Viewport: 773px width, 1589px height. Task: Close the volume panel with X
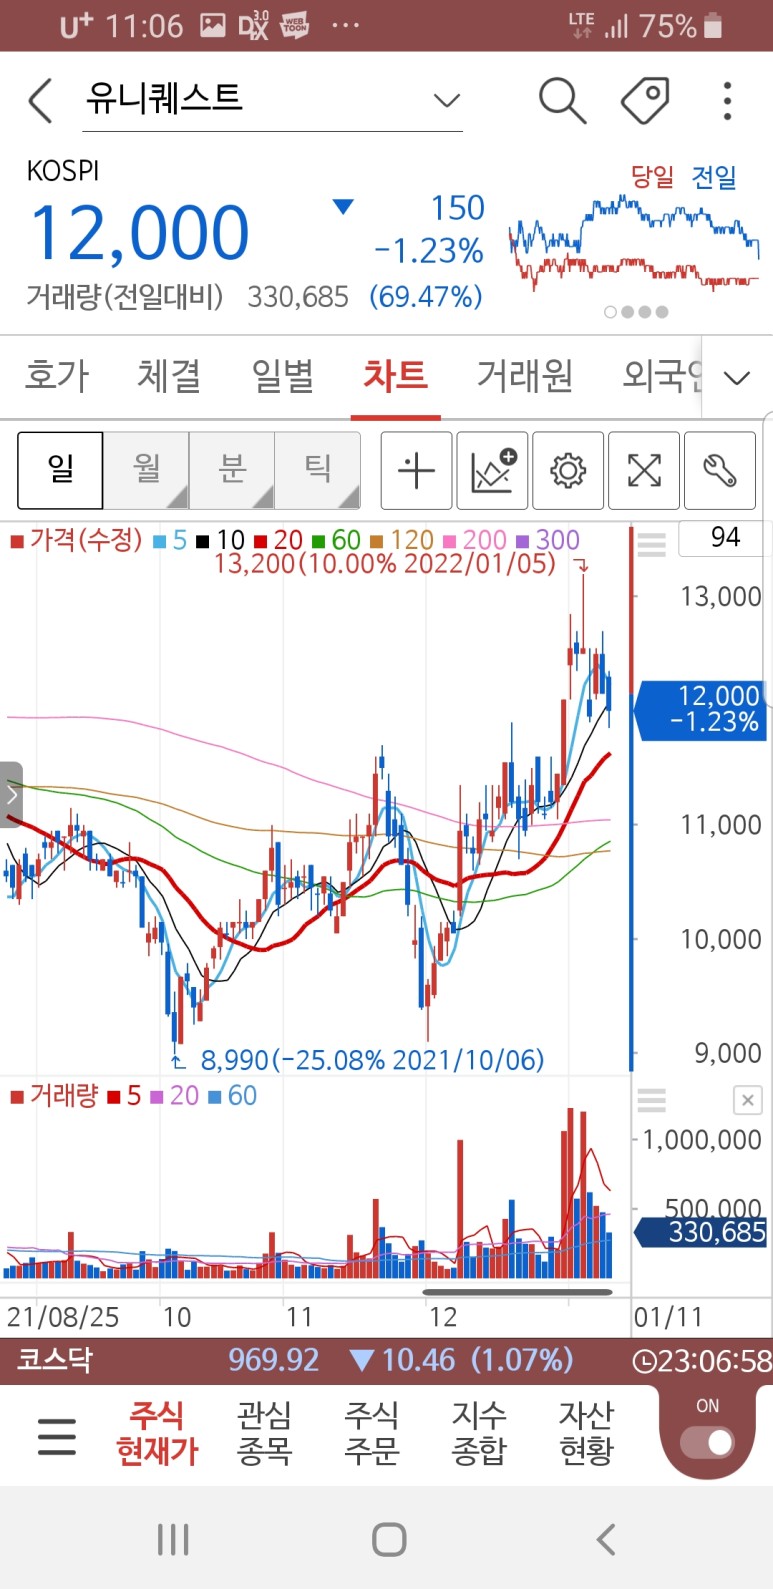(x=748, y=1101)
